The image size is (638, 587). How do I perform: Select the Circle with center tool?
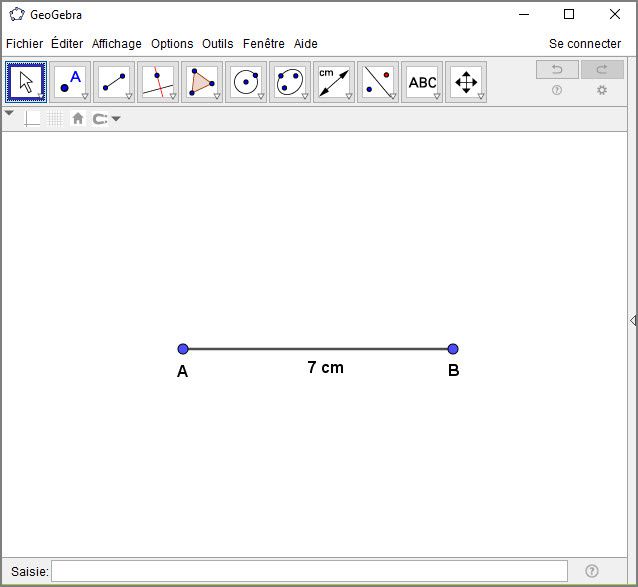tap(246, 82)
